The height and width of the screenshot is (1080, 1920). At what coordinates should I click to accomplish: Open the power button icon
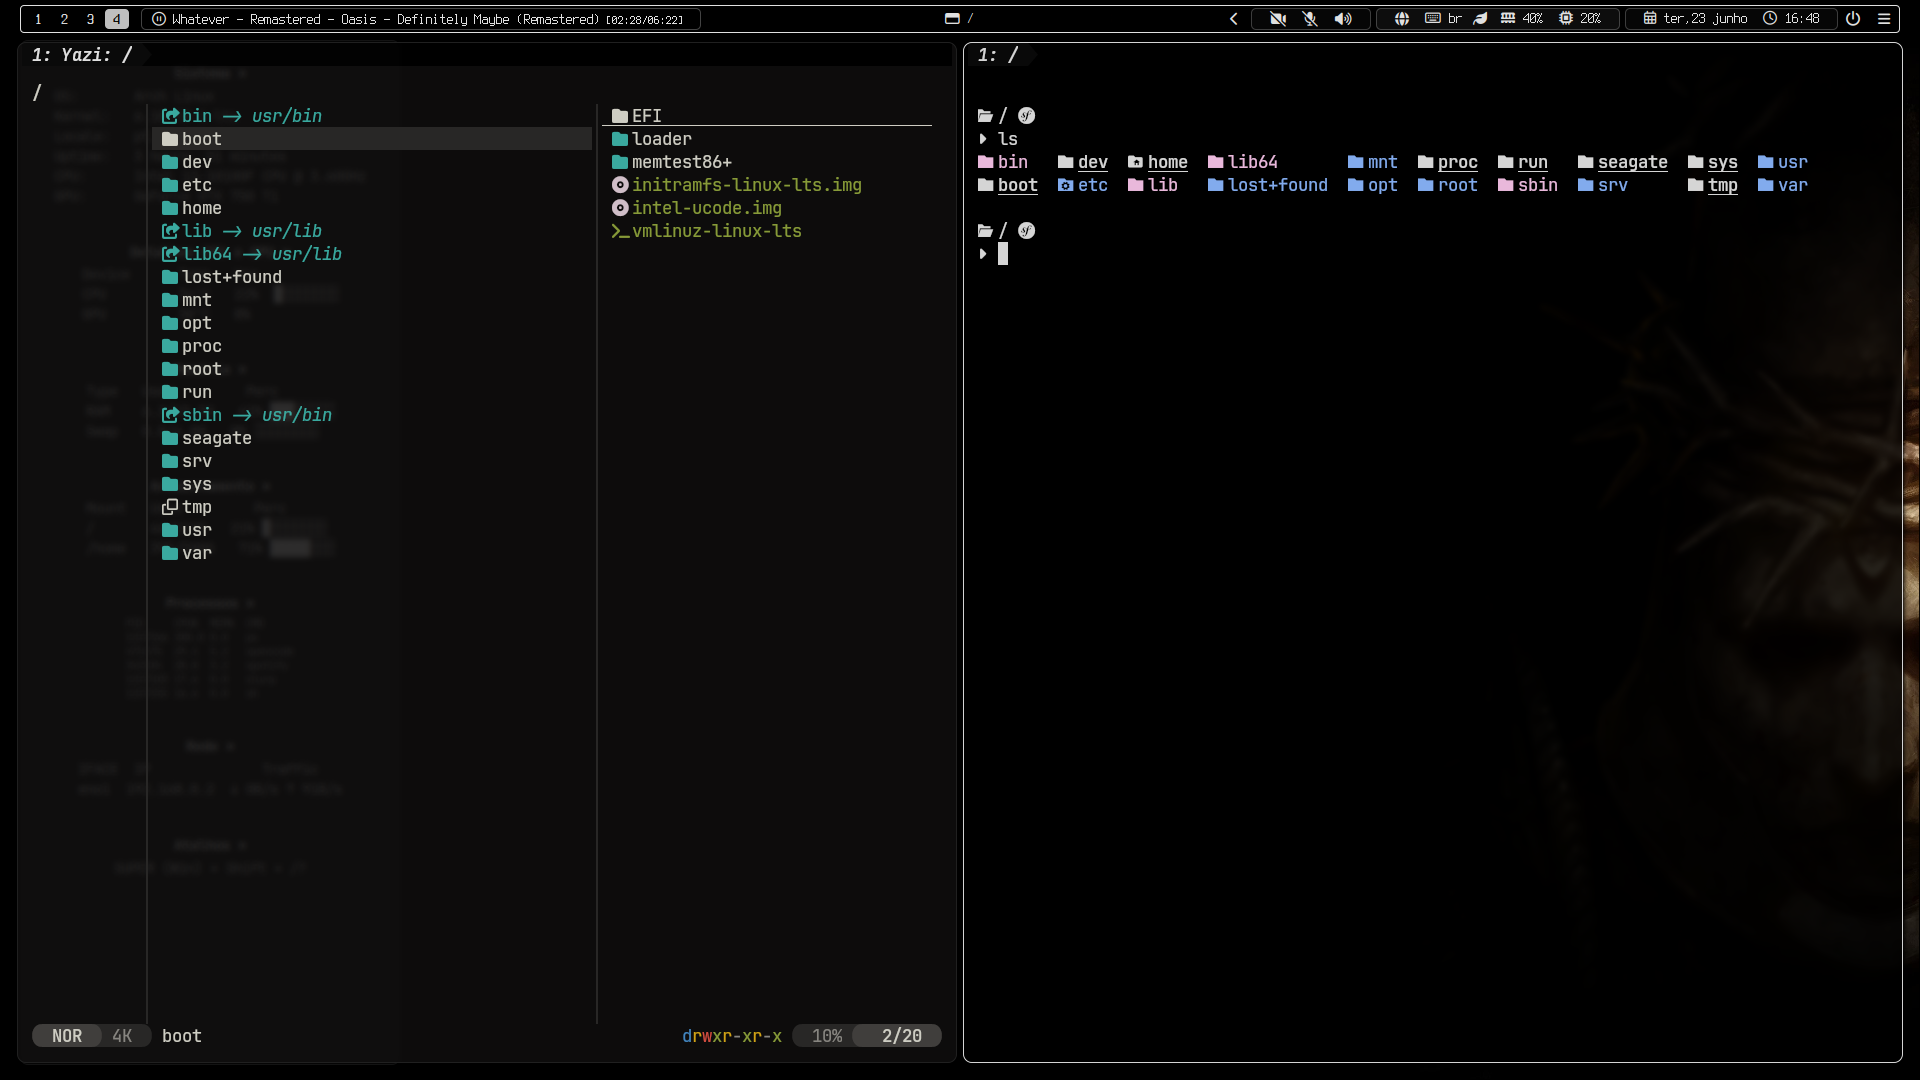click(1853, 19)
